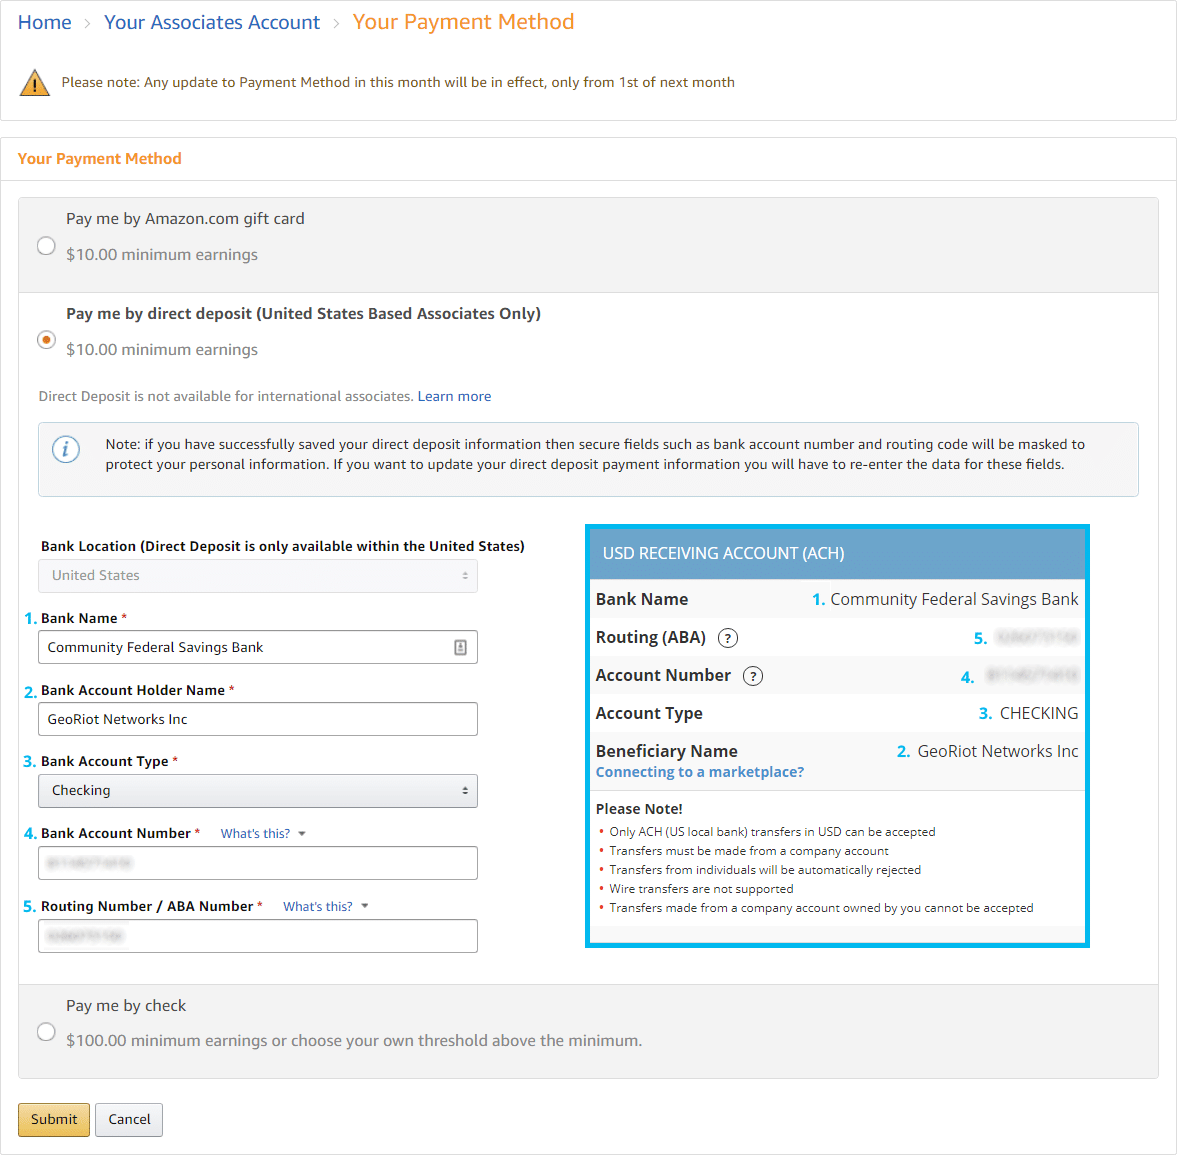The image size is (1177, 1155).
Task: Open the Bank Account Type dropdown
Action: tap(257, 791)
